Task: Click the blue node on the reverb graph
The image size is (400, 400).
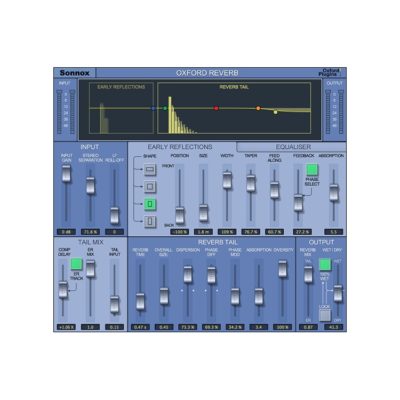Action: [153, 108]
